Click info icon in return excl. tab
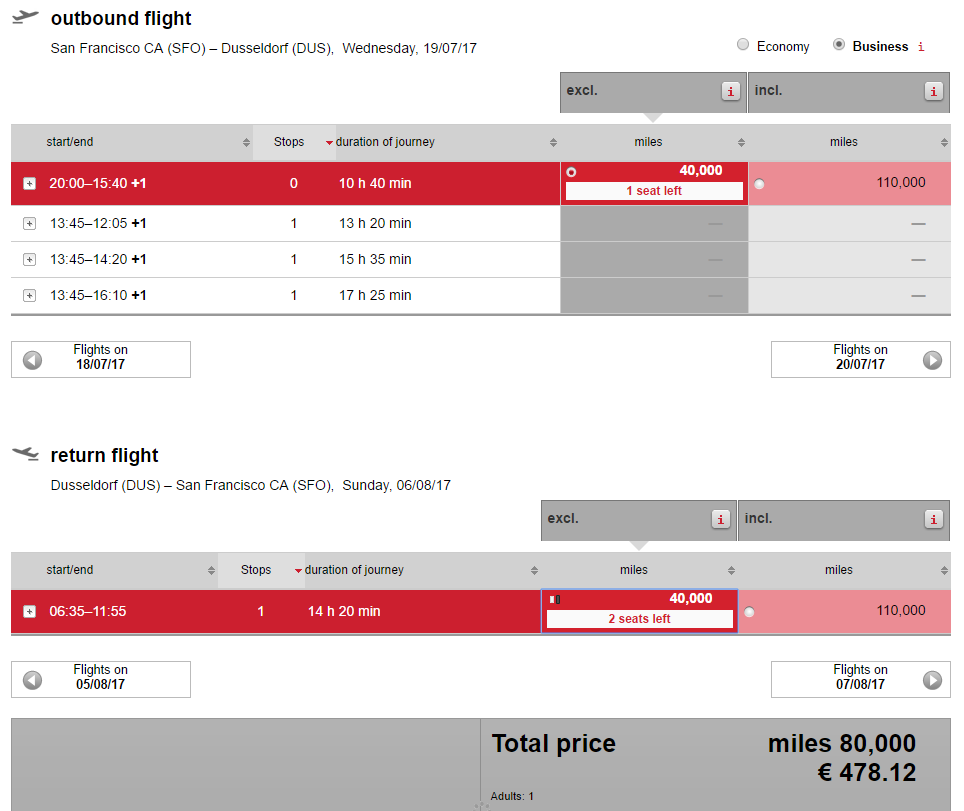 tap(721, 519)
